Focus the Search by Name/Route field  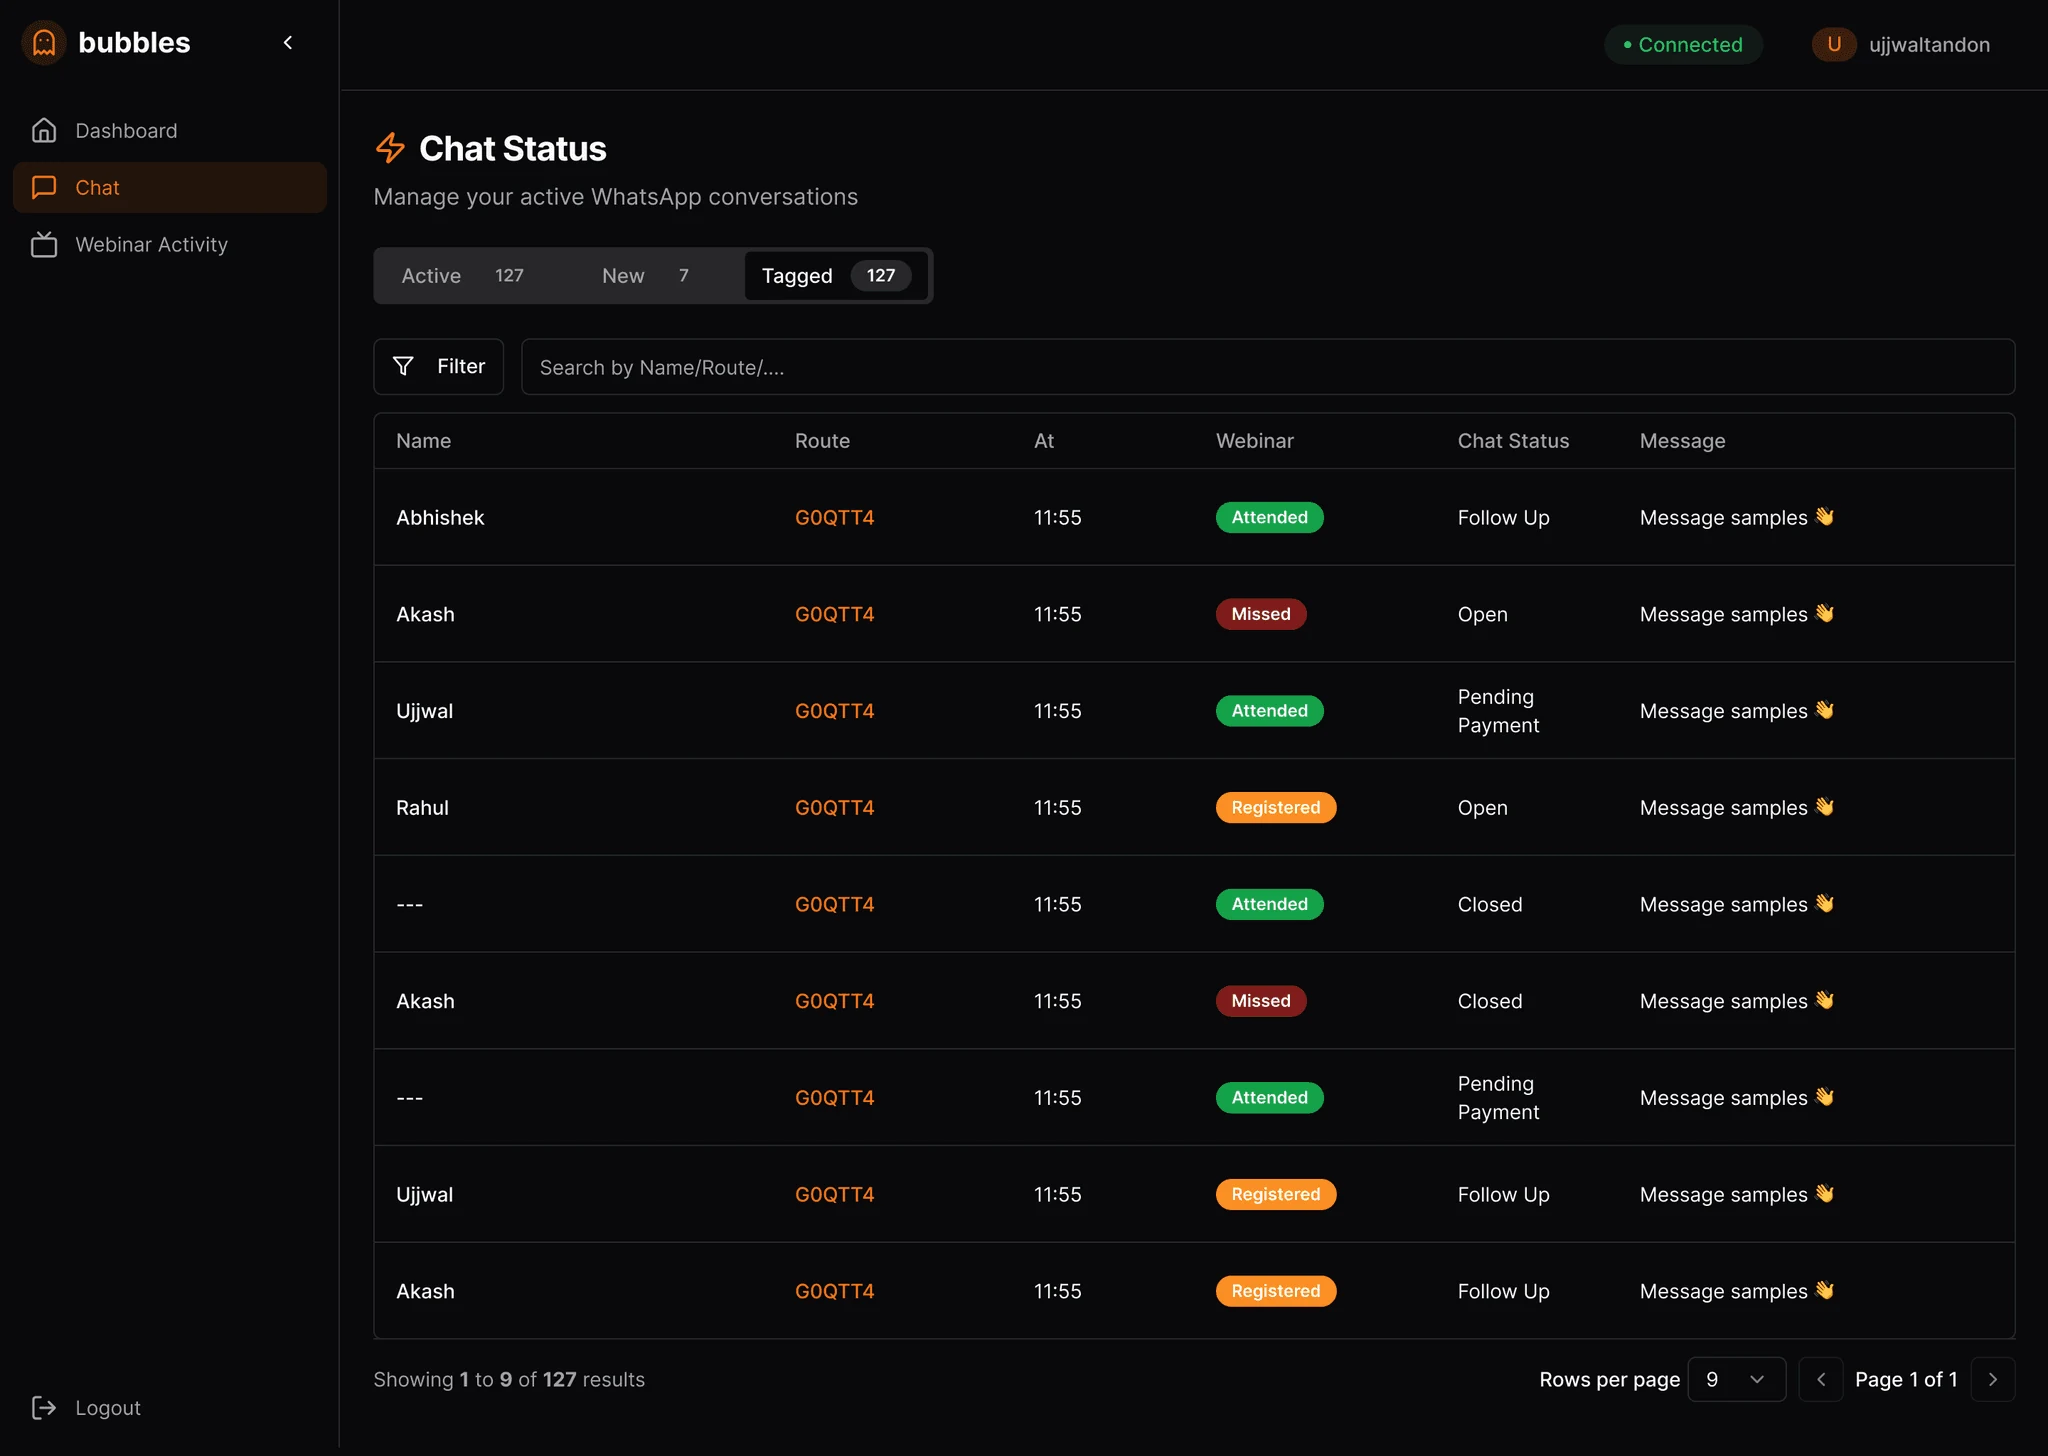[x=1268, y=367]
